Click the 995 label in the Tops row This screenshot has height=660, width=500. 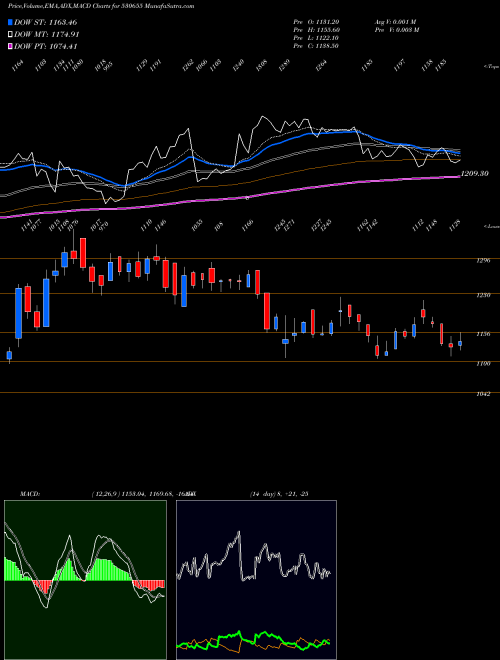click(x=109, y=67)
